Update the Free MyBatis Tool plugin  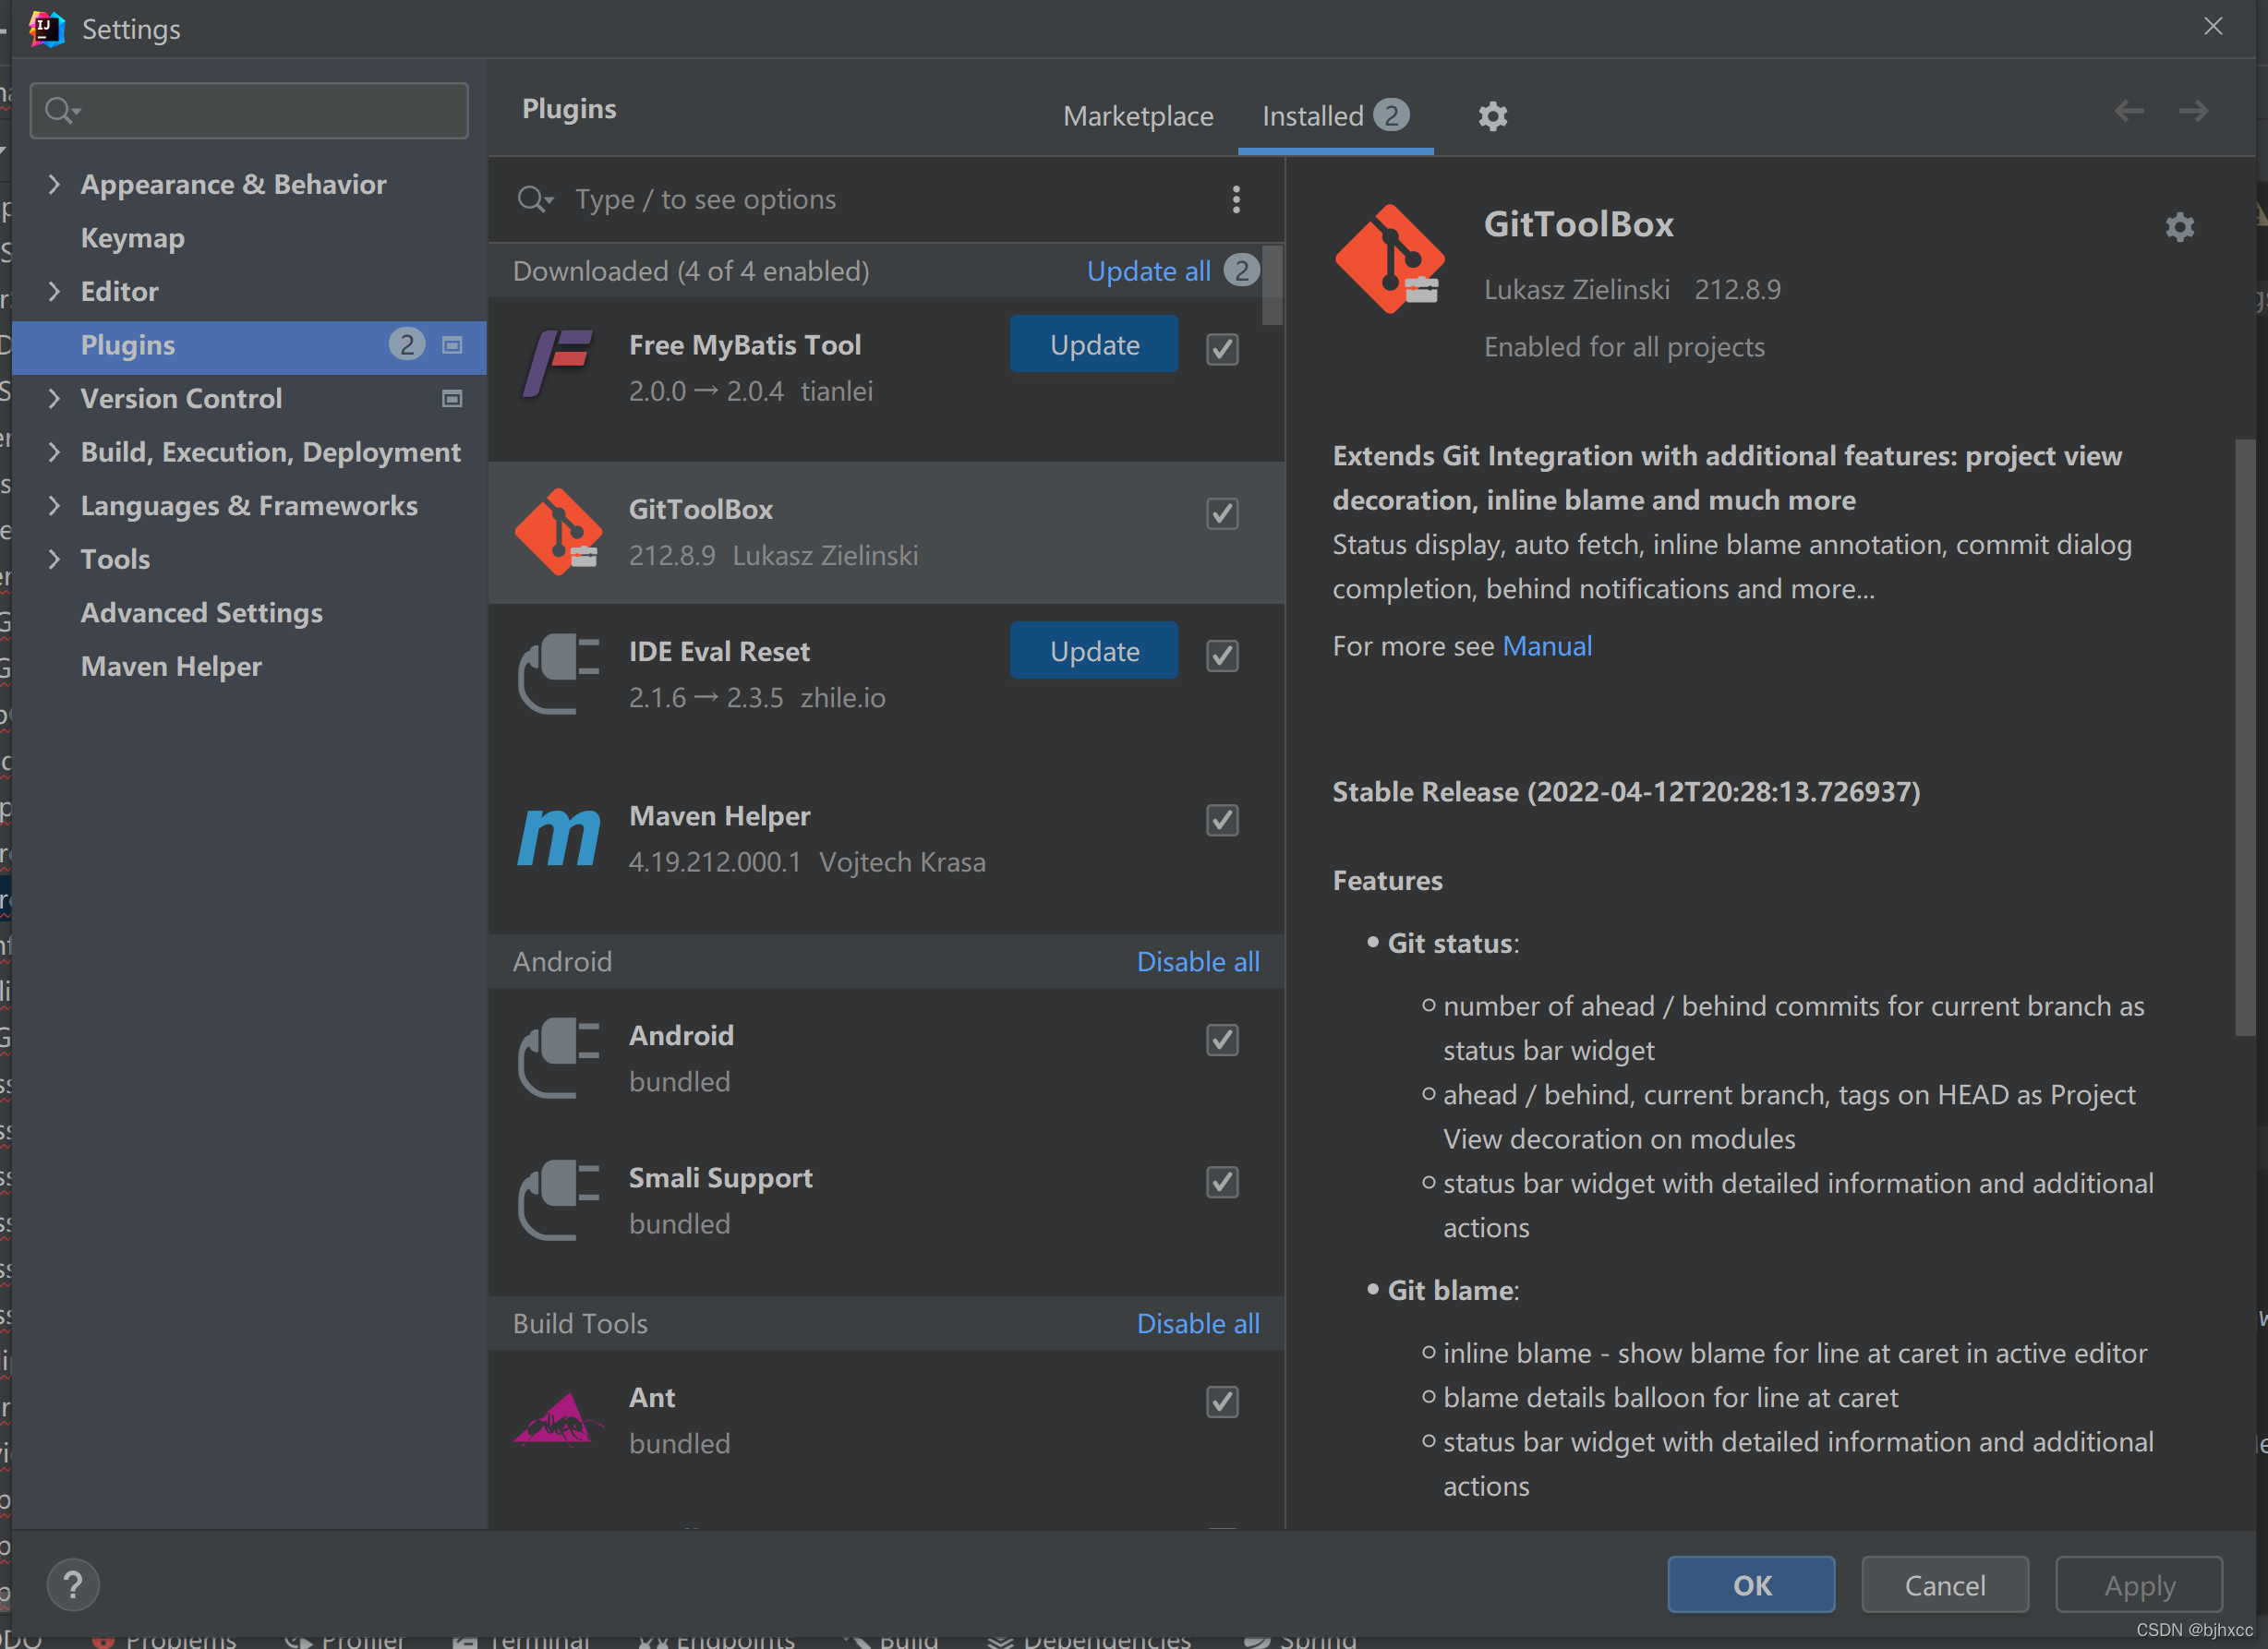pyautogui.click(x=1094, y=344)
